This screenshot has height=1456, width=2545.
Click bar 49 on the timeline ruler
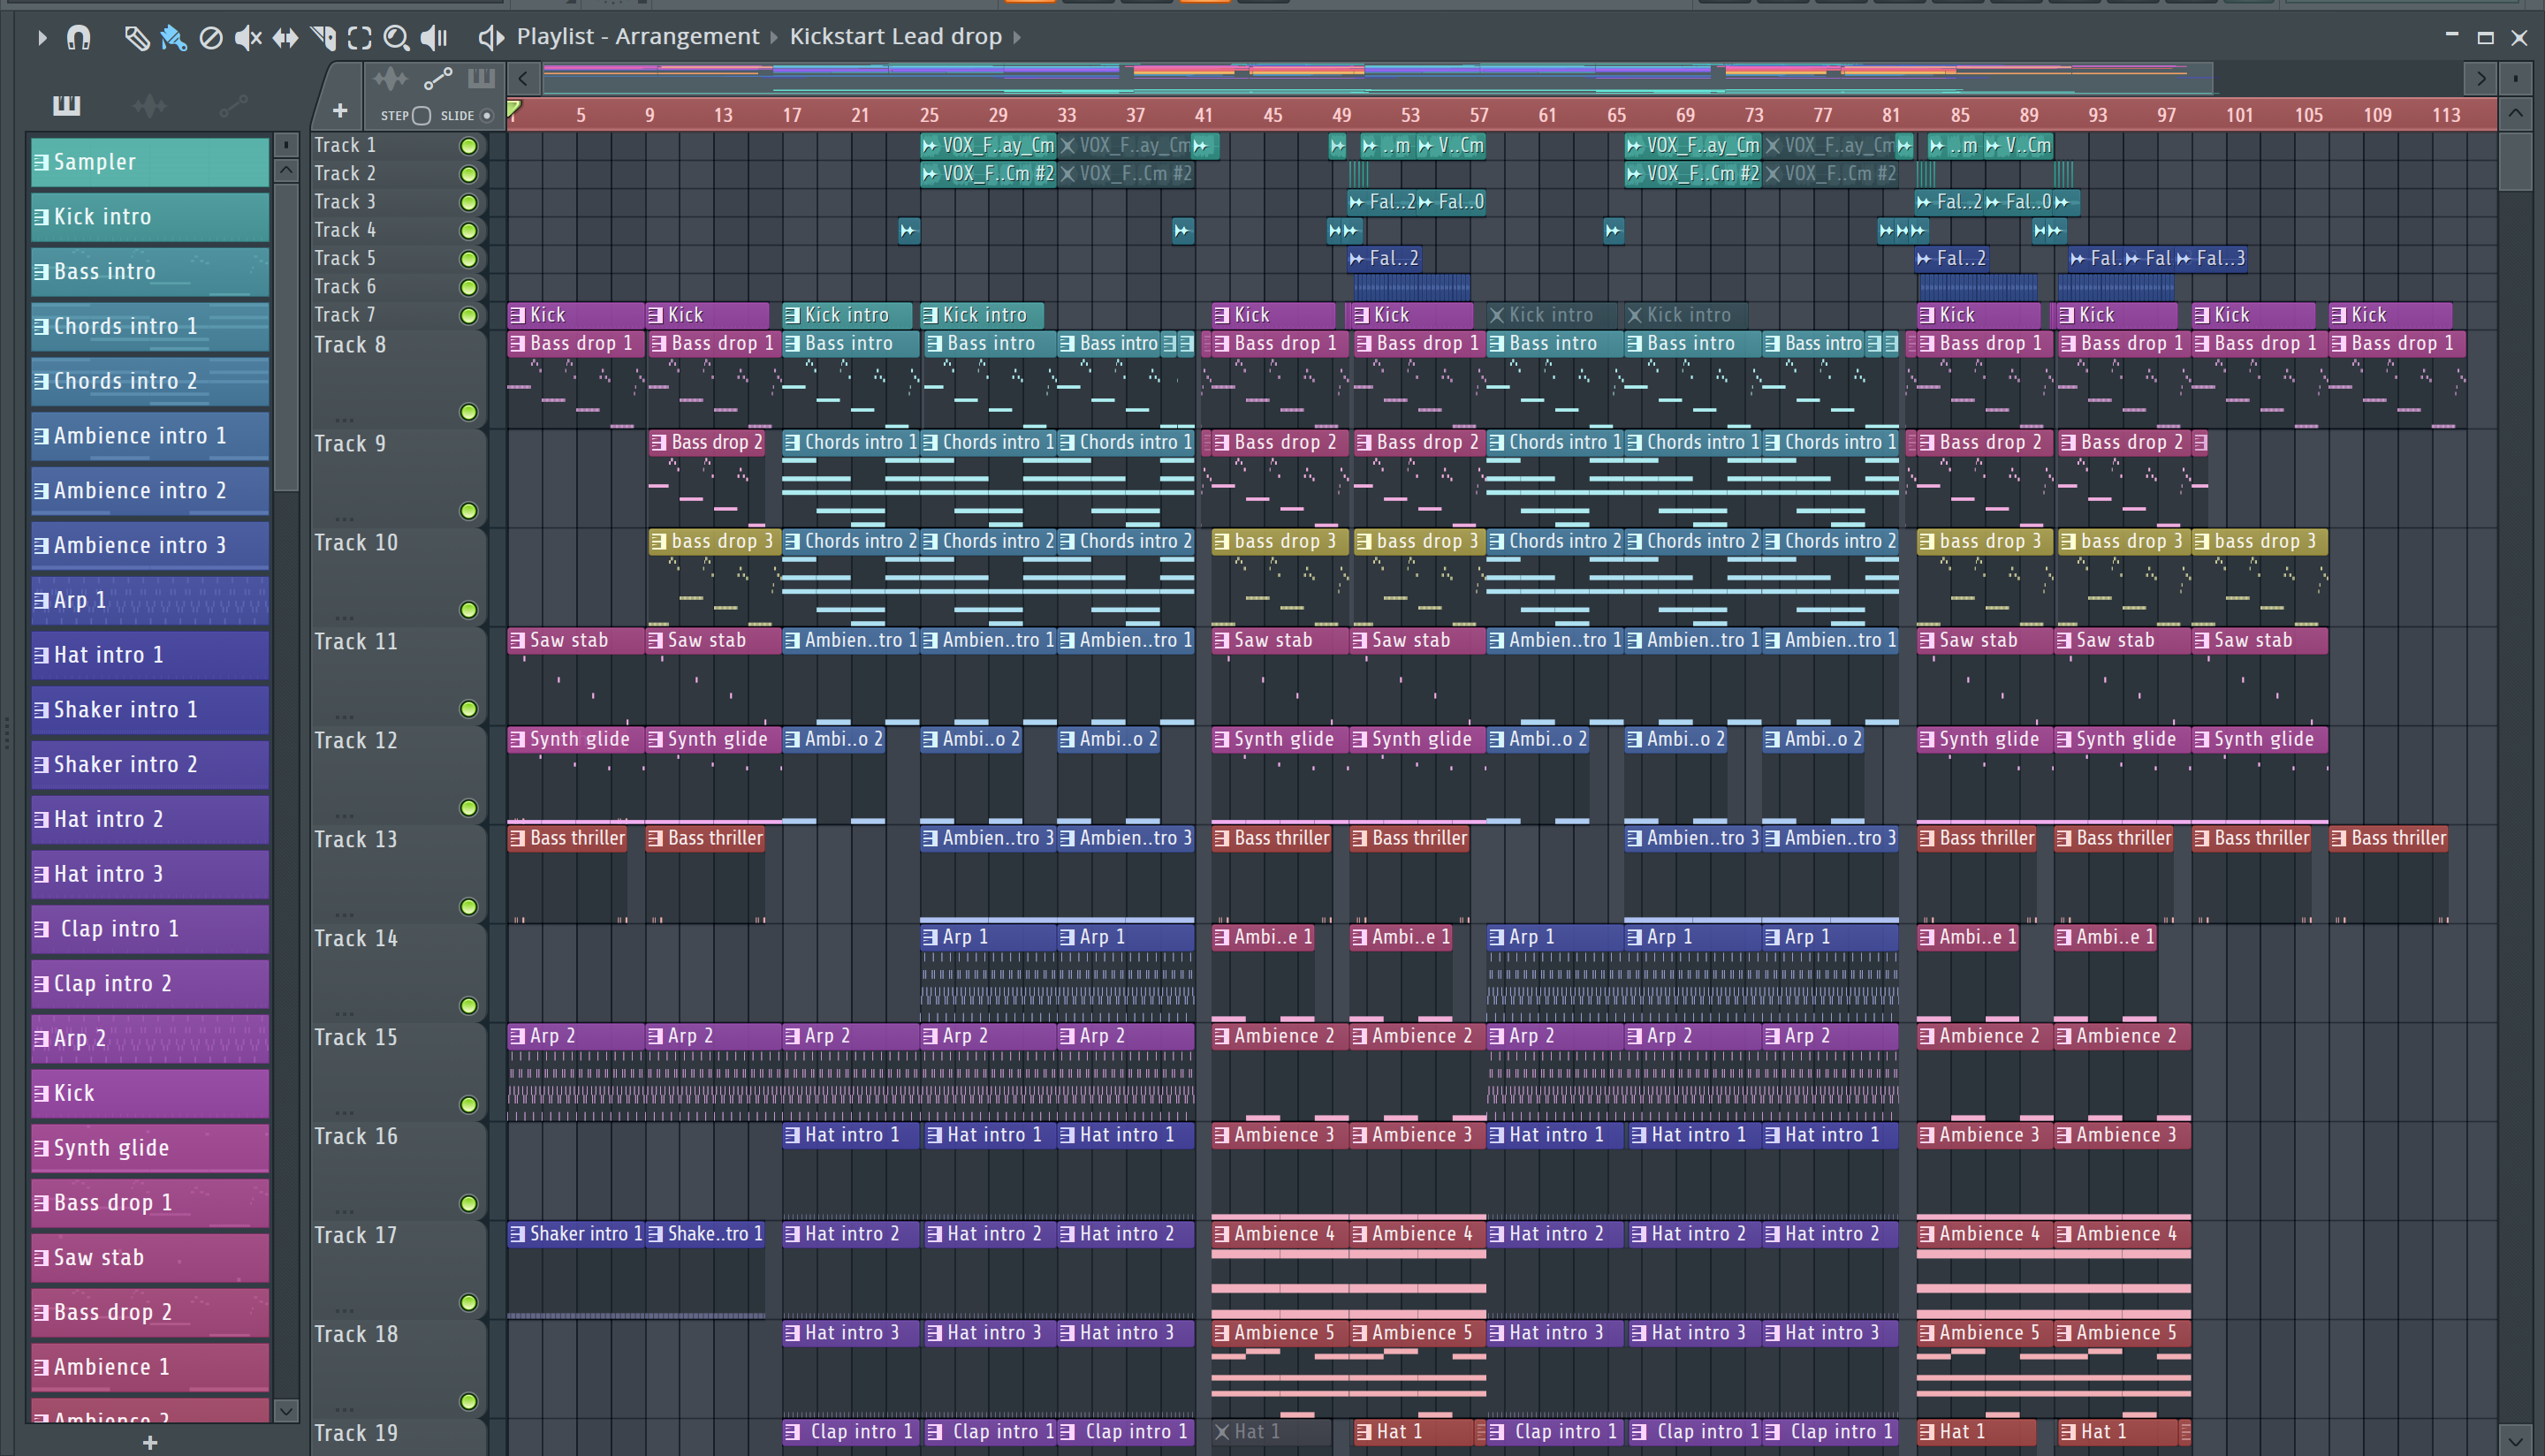click(1341, 115)
